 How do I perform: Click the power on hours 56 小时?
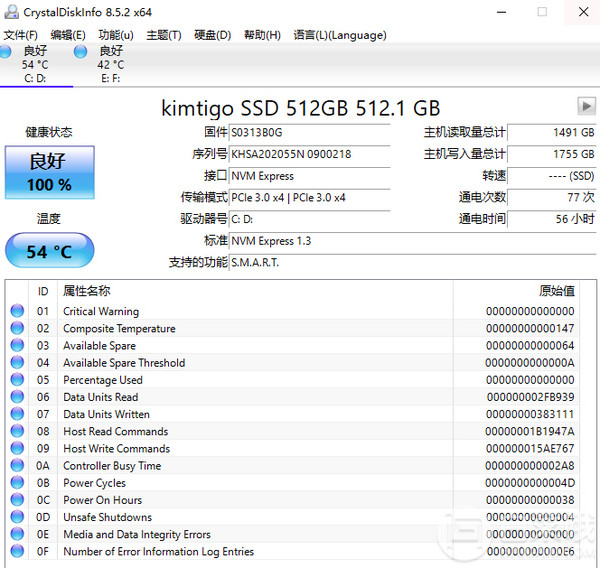551,219
